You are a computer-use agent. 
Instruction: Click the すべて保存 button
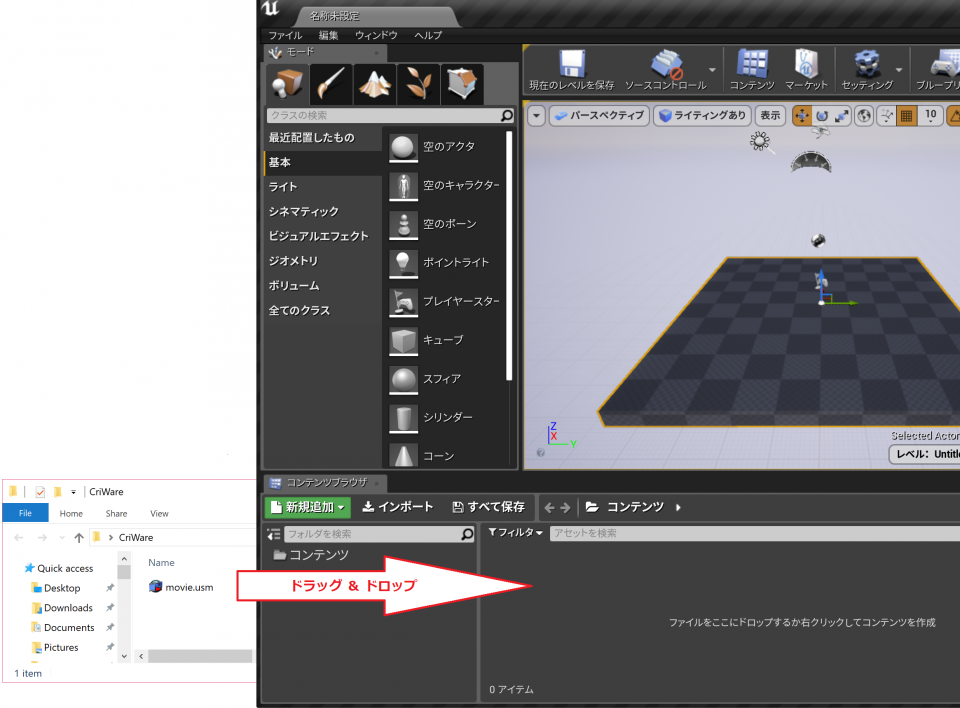pyautogui.click(x=488, y=507)
